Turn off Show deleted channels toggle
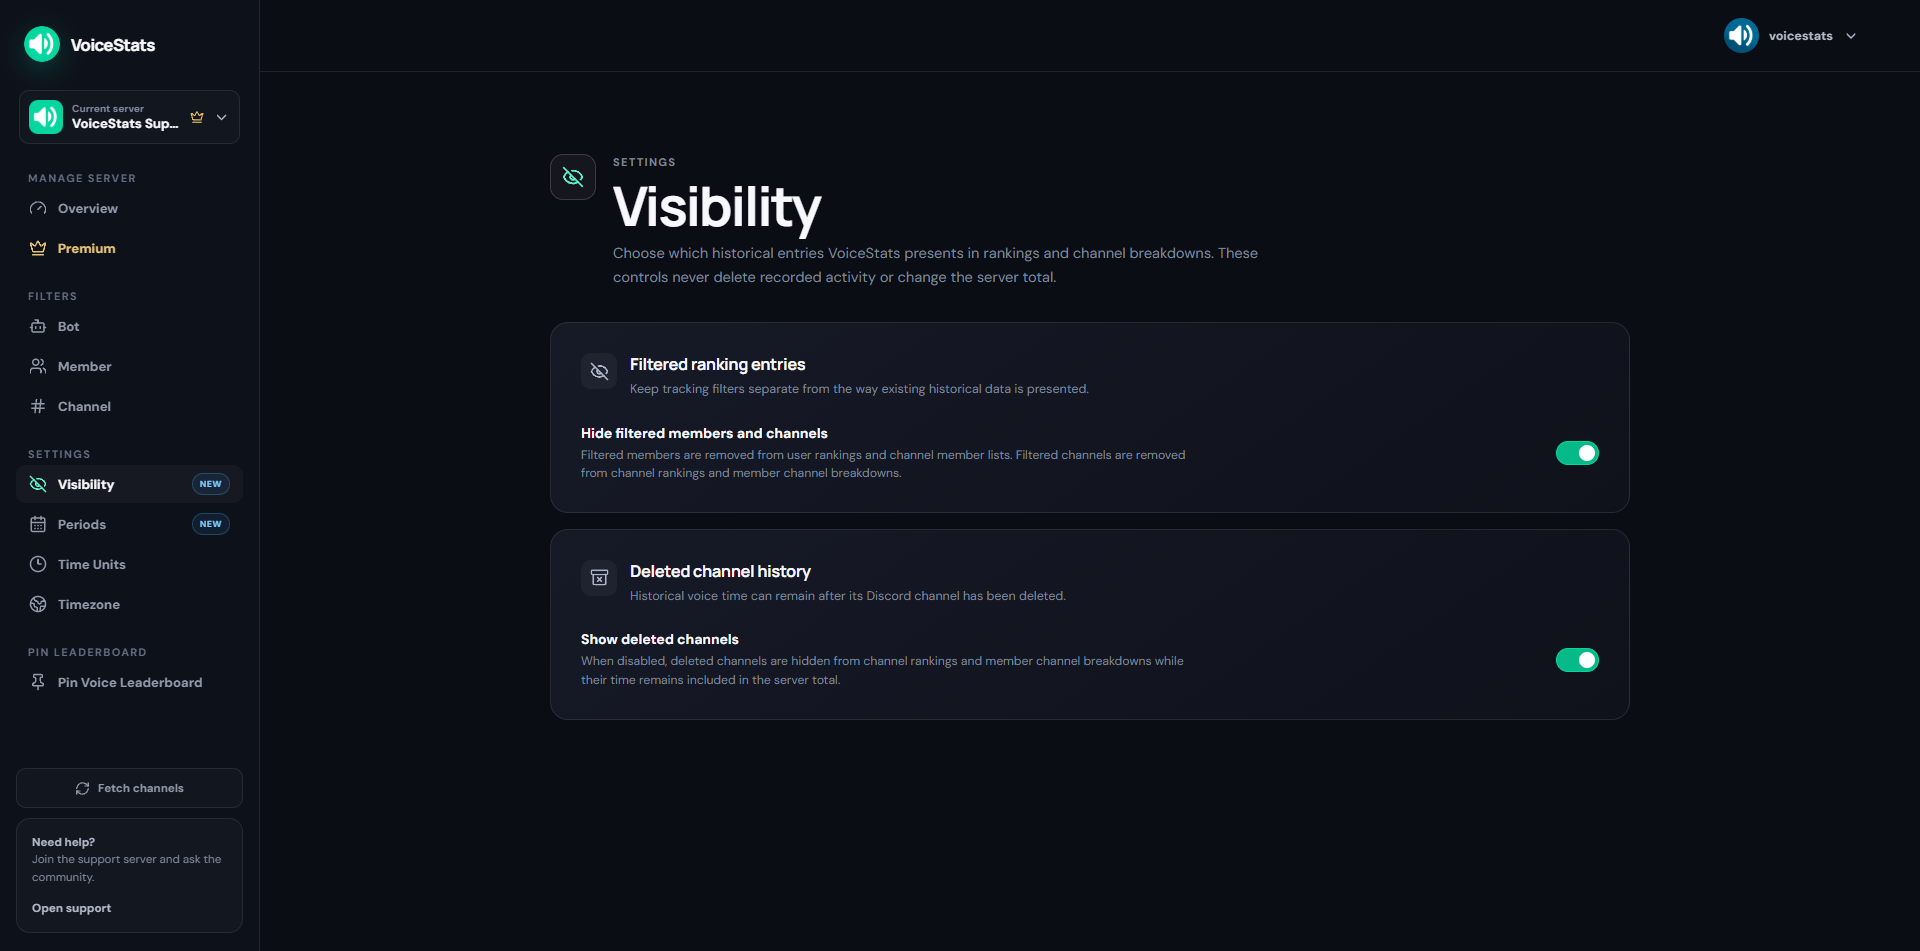 (1577, 660)
